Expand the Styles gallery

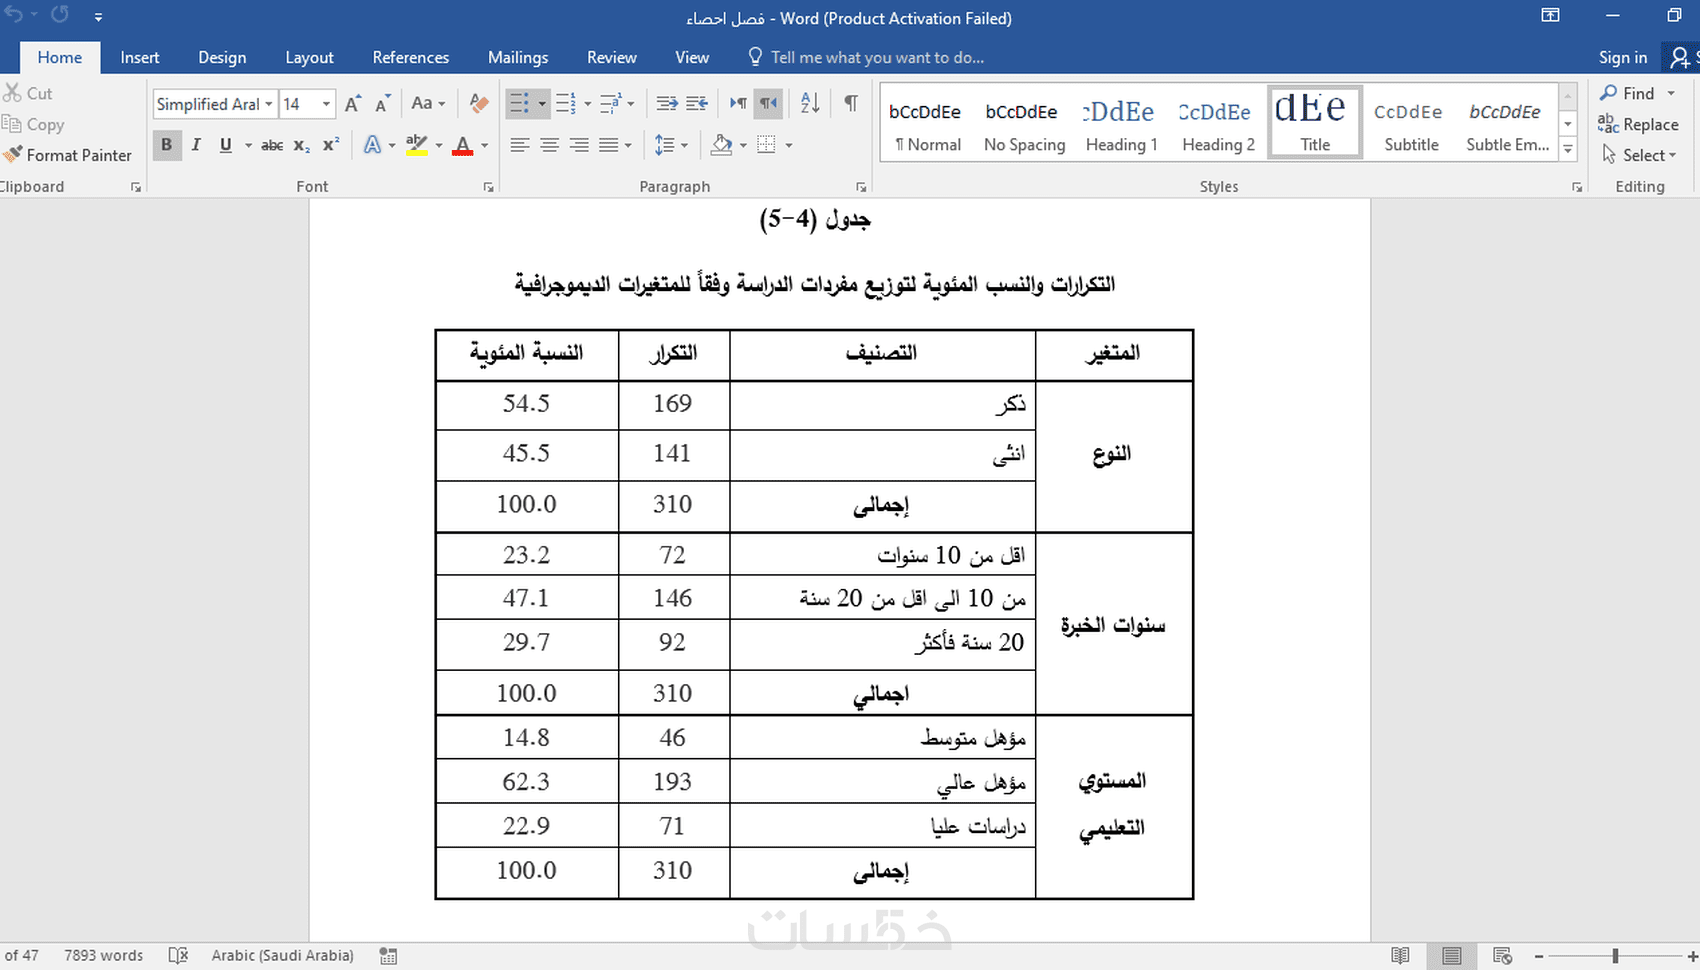tap(1568, 149)
